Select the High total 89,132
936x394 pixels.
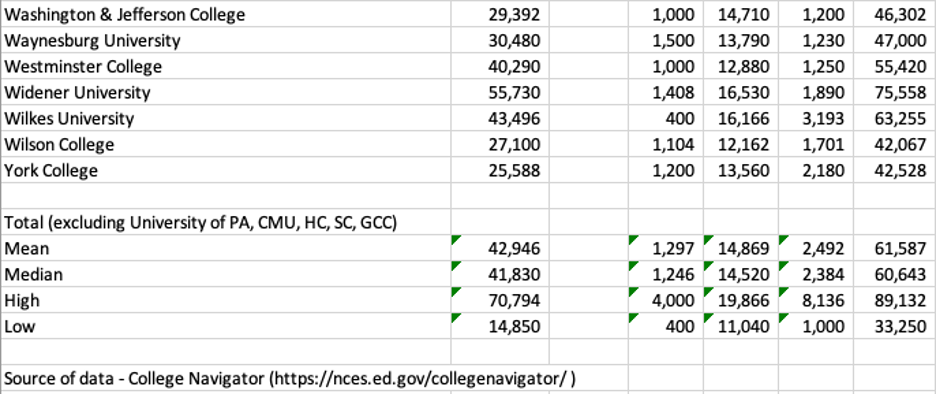point(894,300)
